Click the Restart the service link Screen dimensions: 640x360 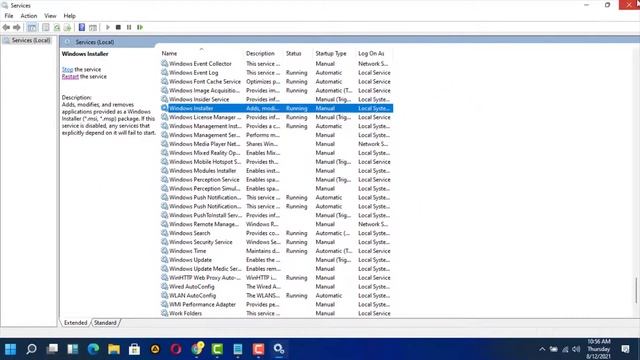70,76
